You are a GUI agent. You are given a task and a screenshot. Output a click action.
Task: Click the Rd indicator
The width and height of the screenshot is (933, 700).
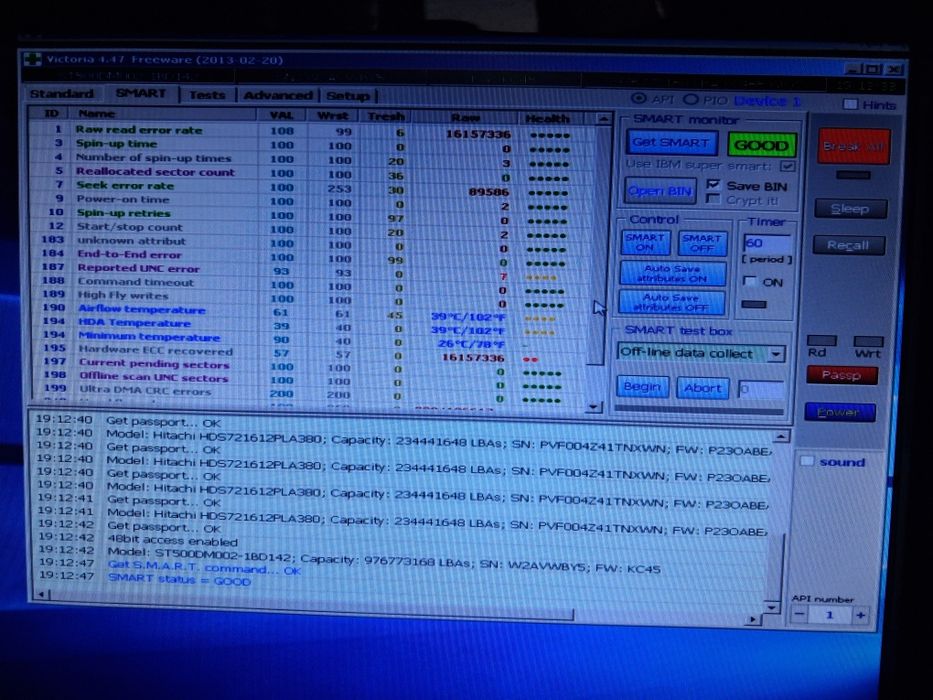(x=821, y=340)
